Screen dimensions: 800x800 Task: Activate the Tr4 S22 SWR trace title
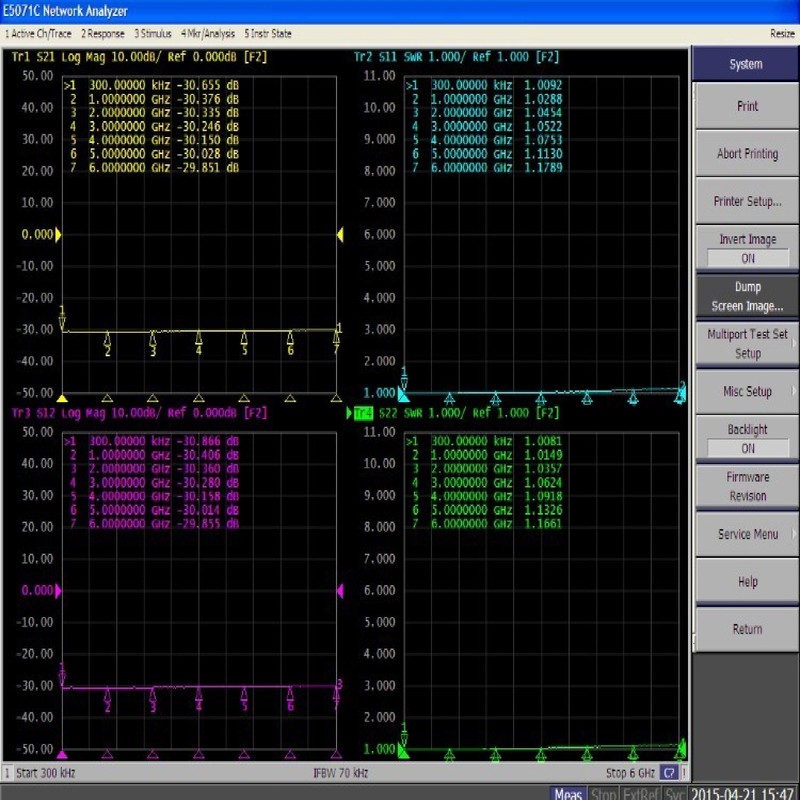click(457, 413)
